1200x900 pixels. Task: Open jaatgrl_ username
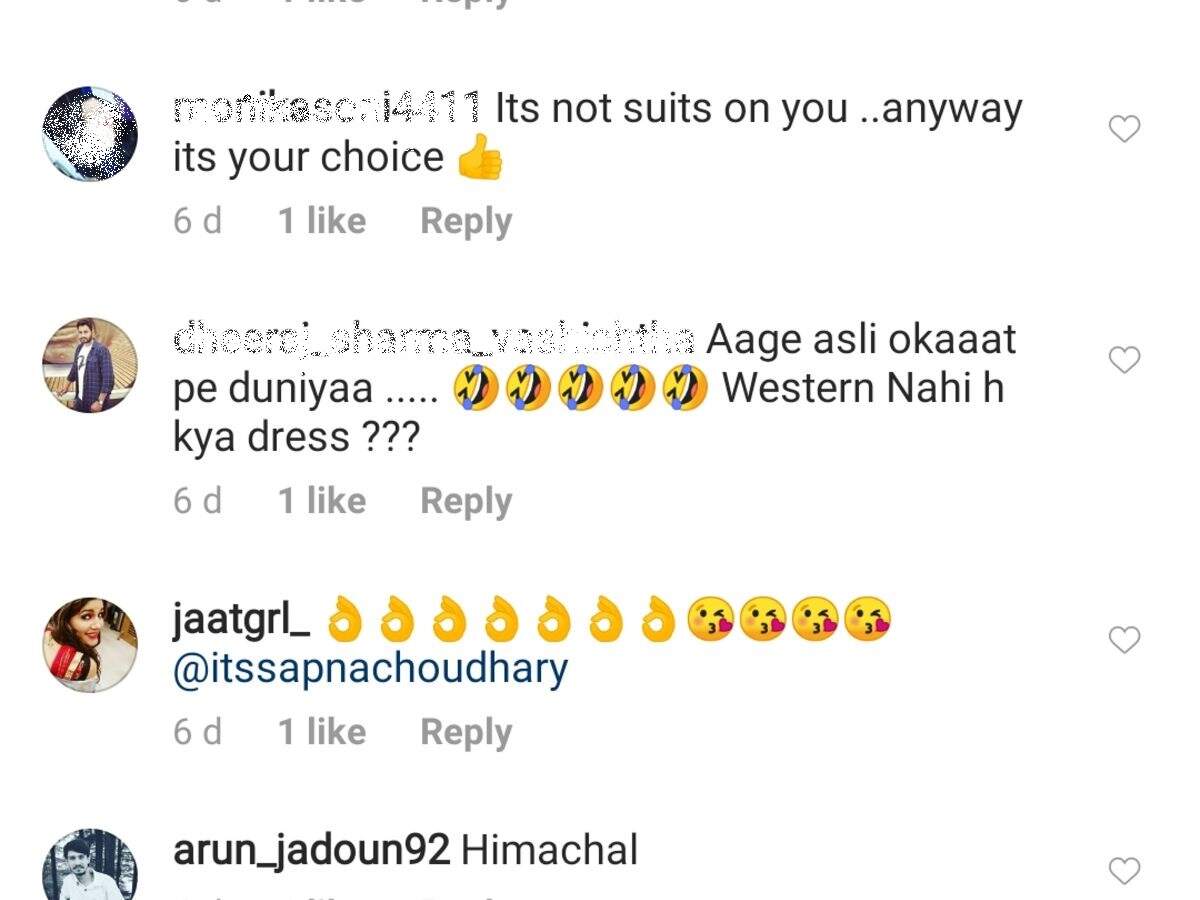click(242, 622)
